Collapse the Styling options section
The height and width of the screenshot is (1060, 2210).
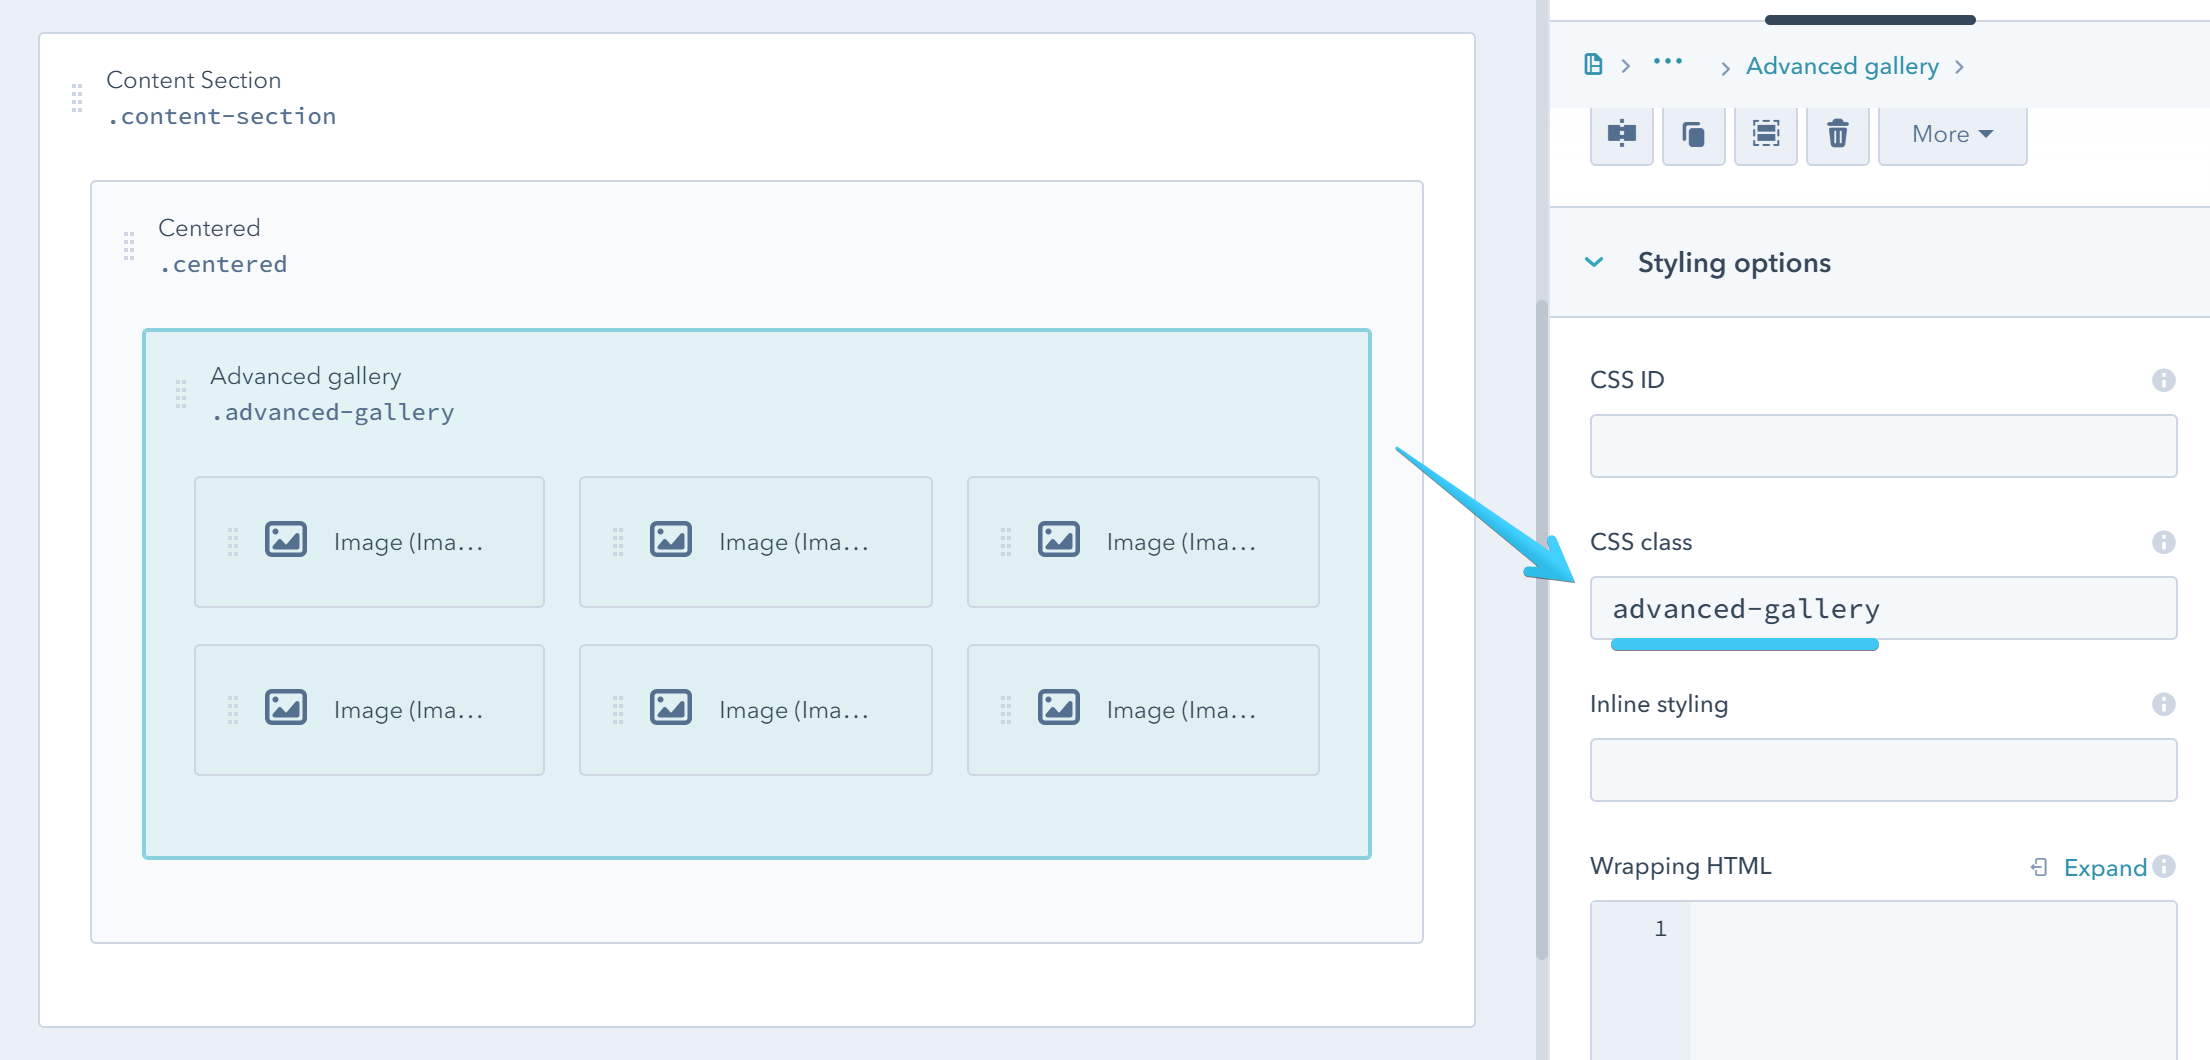(x=1594, y=262)
